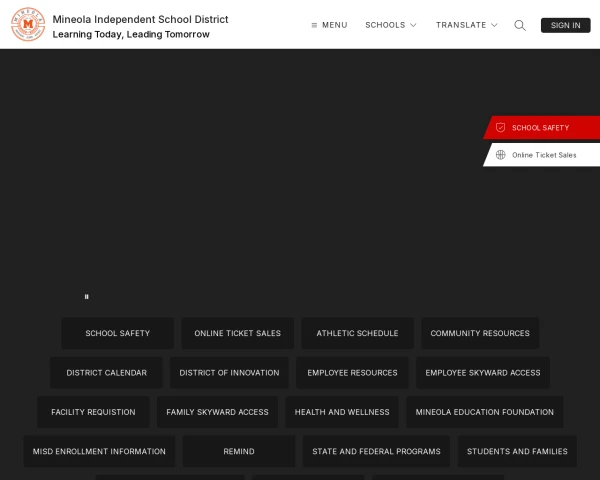The height and width of the screenshot is (480, 600).
Task: Select the DISTRICT OF INNOVATION tile
Action: 229,372
